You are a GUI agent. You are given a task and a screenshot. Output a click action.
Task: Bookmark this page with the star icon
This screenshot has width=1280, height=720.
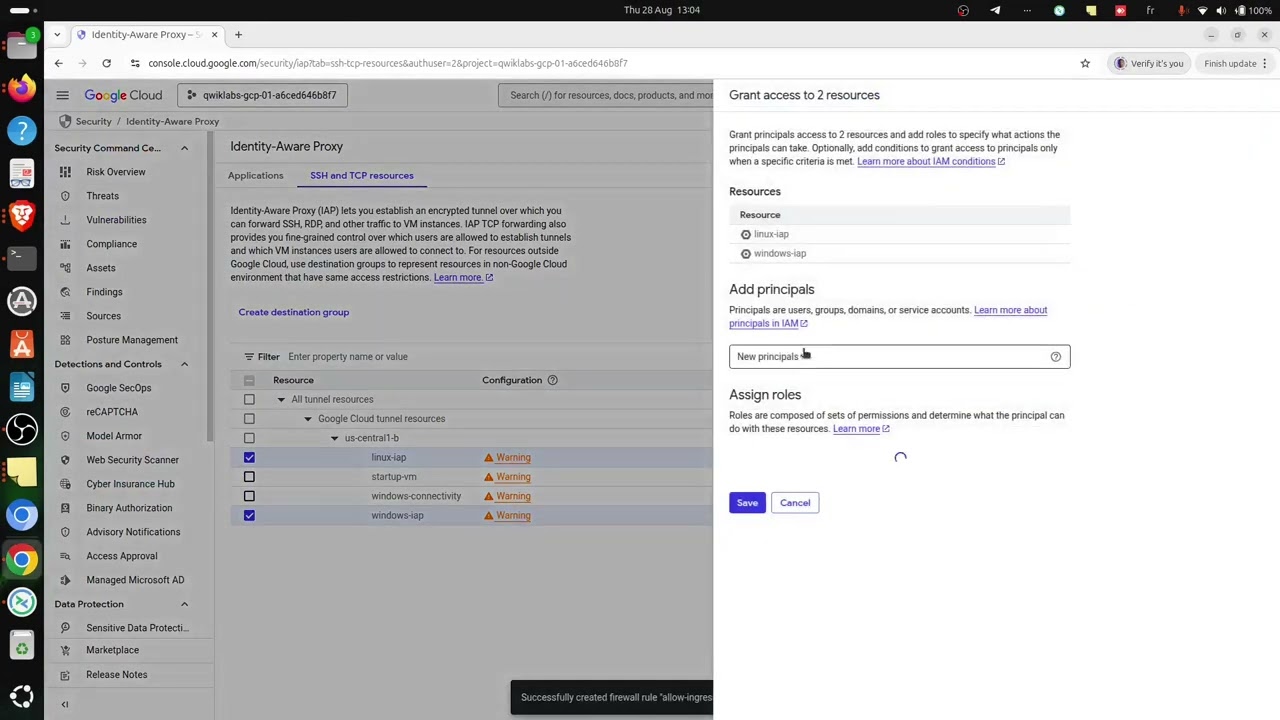(x=1085, y=63)
